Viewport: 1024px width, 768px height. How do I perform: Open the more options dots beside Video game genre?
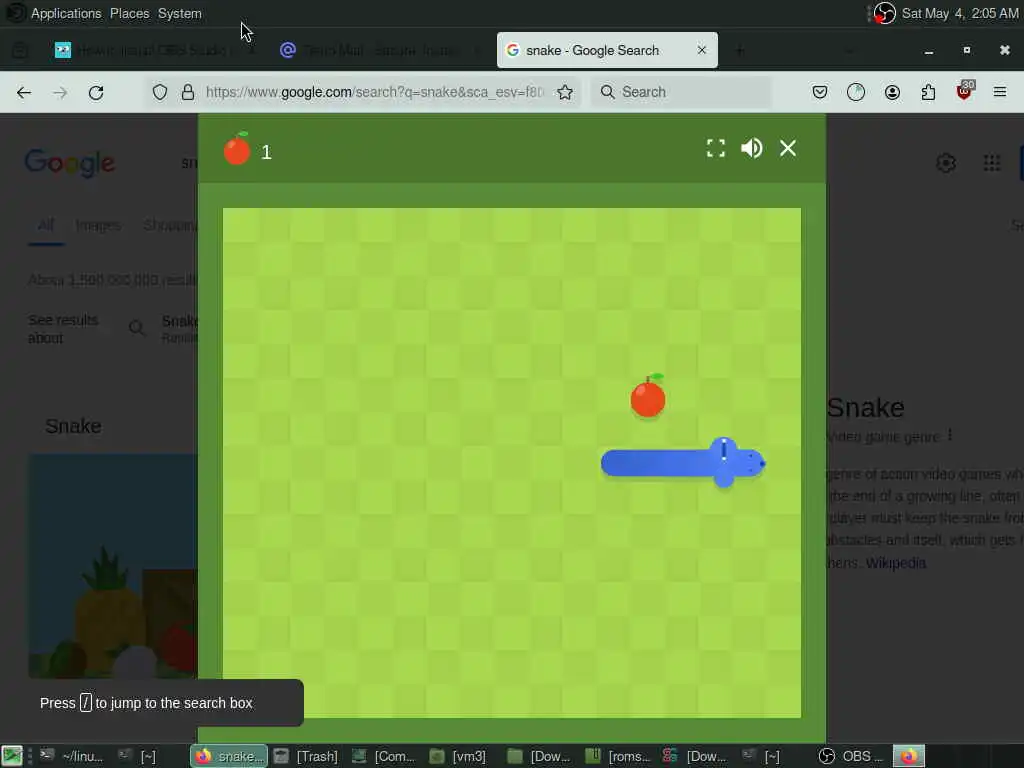point(950,436)
